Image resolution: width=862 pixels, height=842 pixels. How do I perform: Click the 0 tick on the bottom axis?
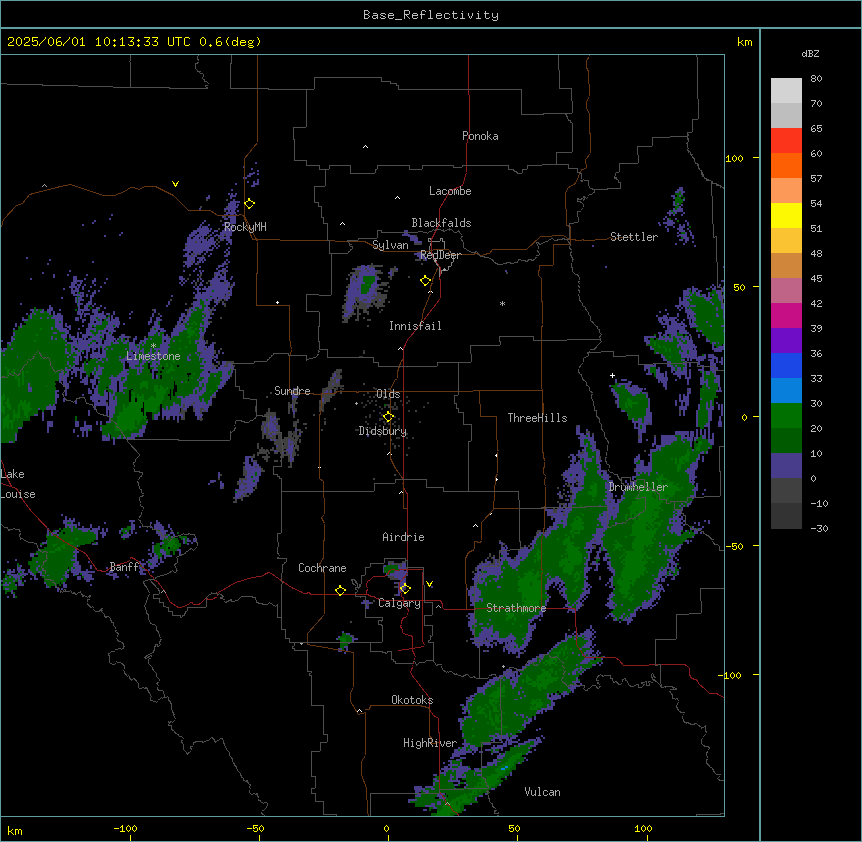pyautogui.click(x=386, y=828)
